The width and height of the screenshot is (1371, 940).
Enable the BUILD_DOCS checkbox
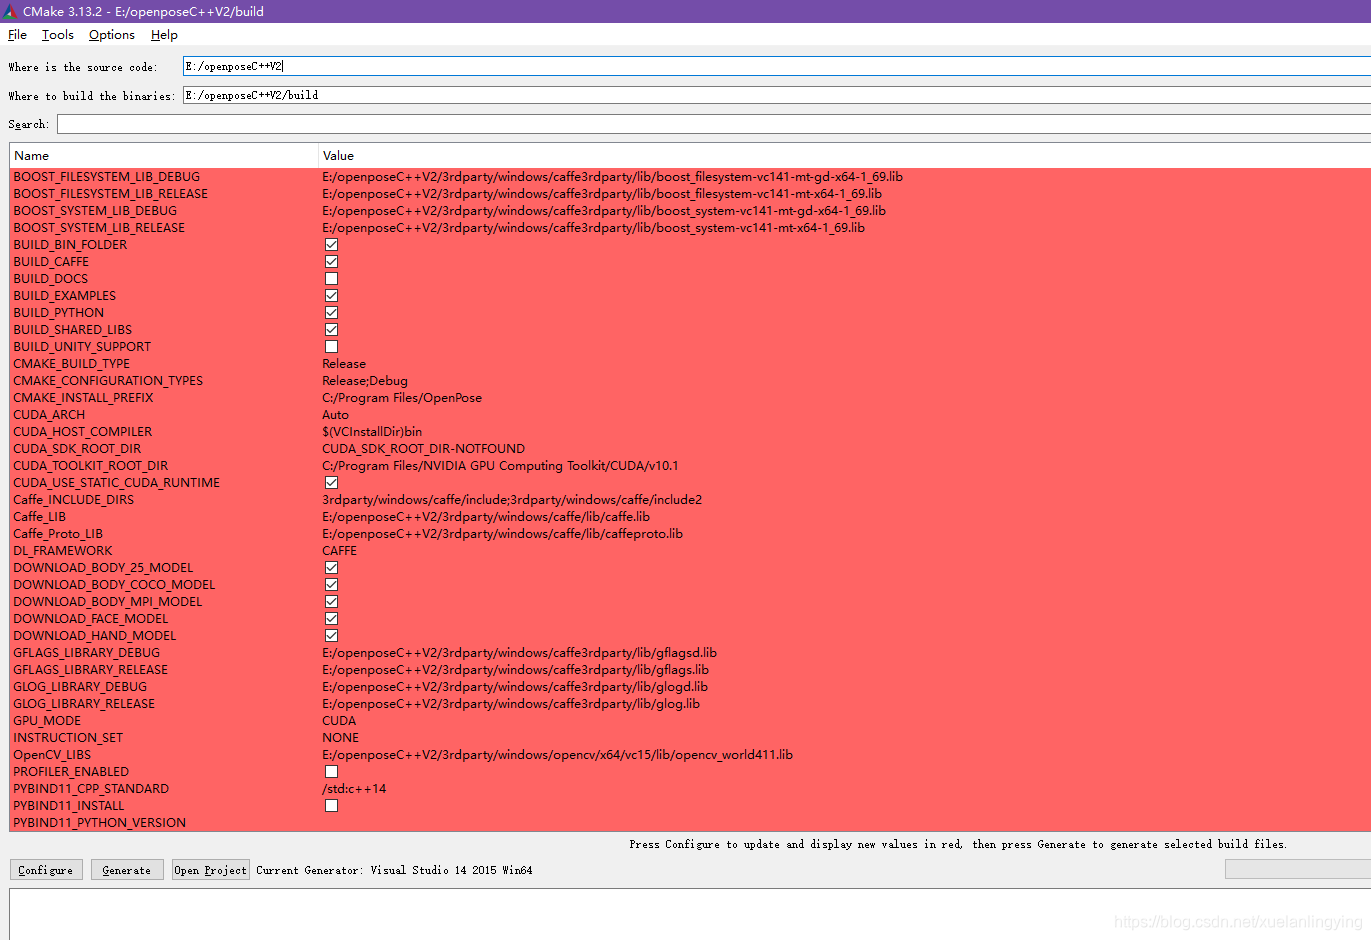click(332, 279)
